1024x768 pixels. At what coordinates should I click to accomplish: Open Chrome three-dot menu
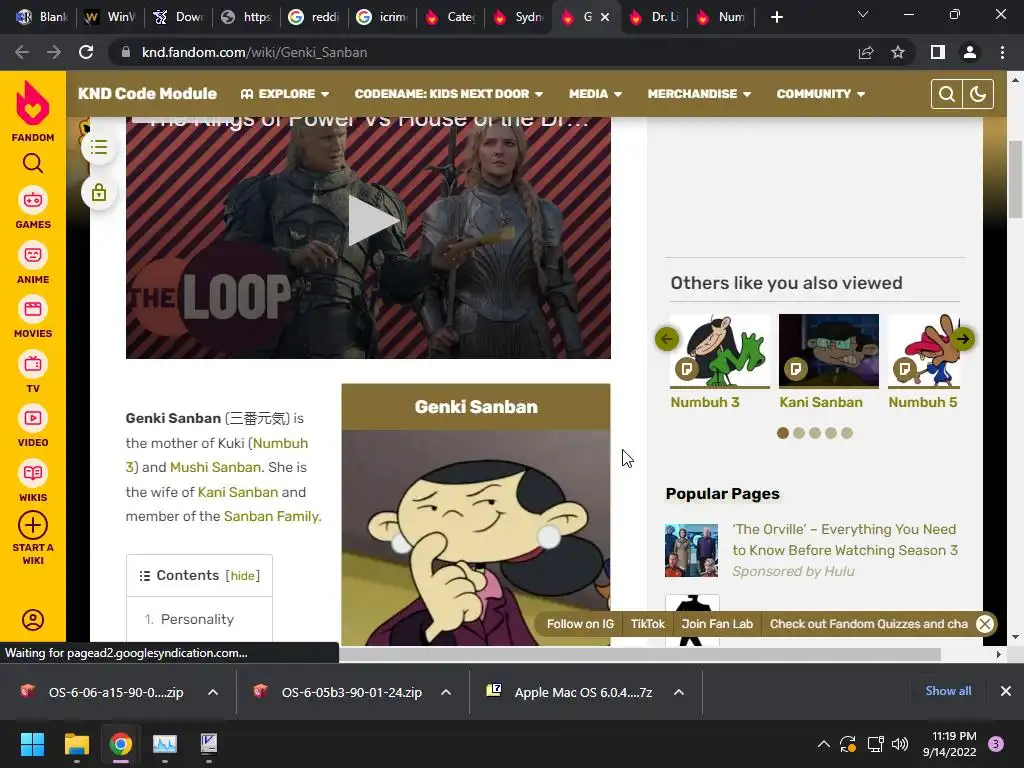tap(1002, 52)
